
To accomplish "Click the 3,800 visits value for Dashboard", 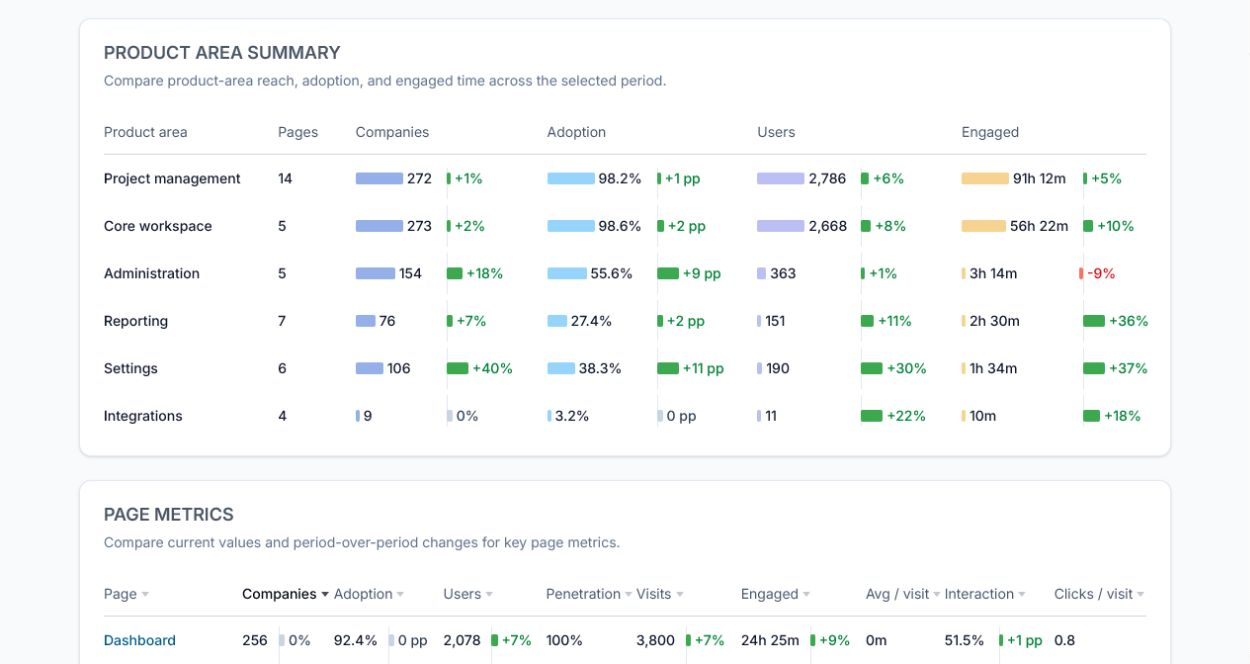I will click(655, 640).
